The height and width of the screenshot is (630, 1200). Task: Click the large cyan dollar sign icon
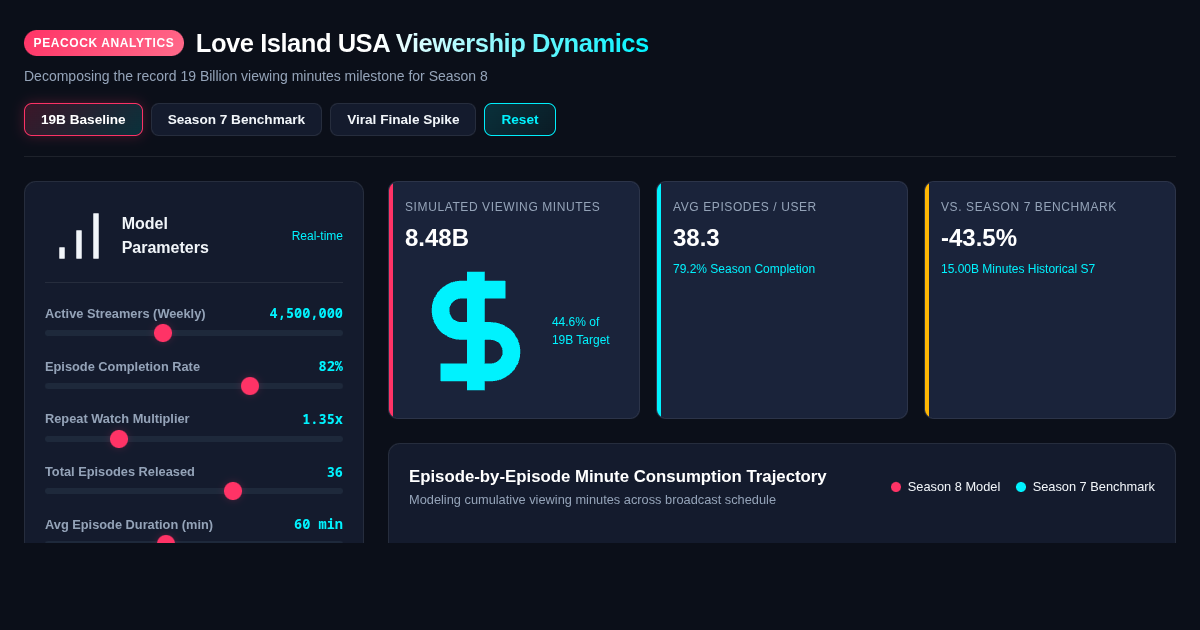click(475, 331)
